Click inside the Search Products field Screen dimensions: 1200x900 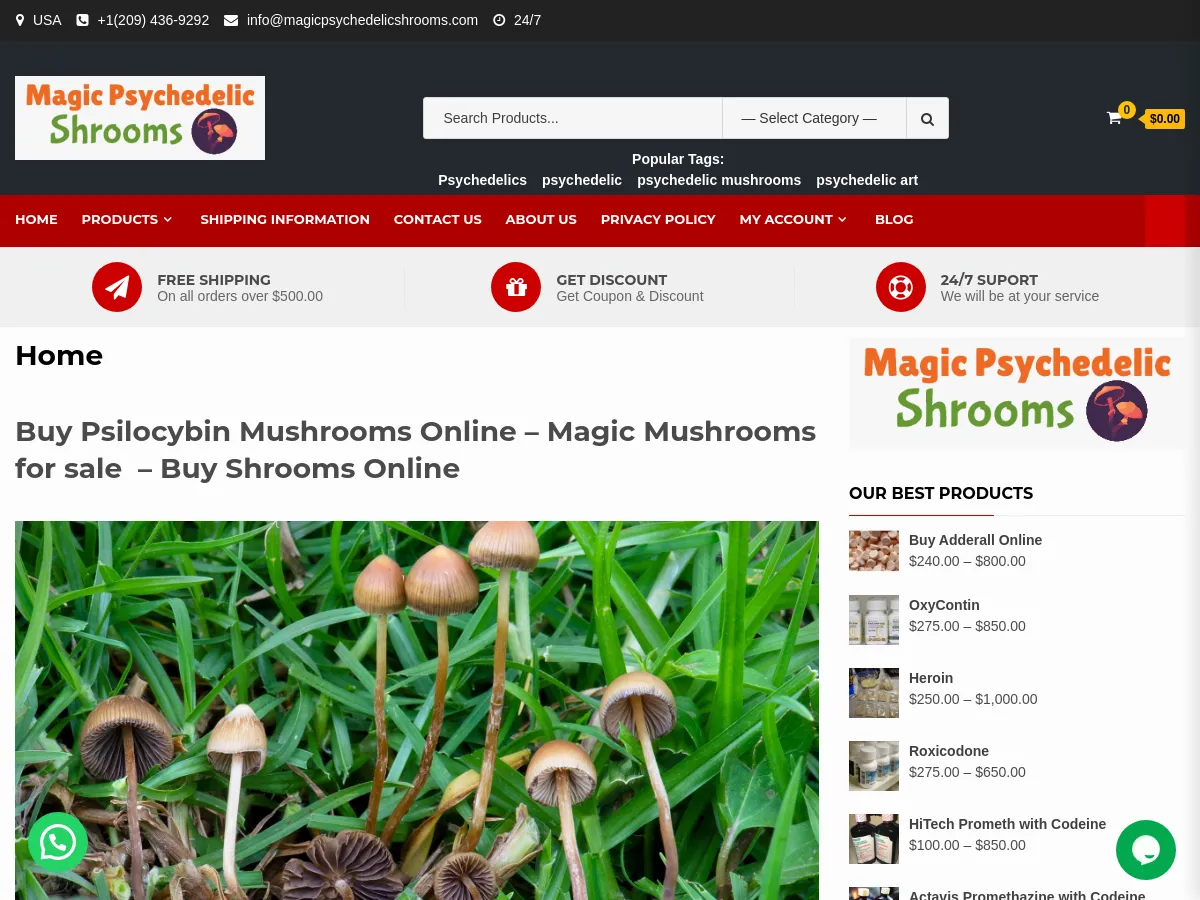572,118
